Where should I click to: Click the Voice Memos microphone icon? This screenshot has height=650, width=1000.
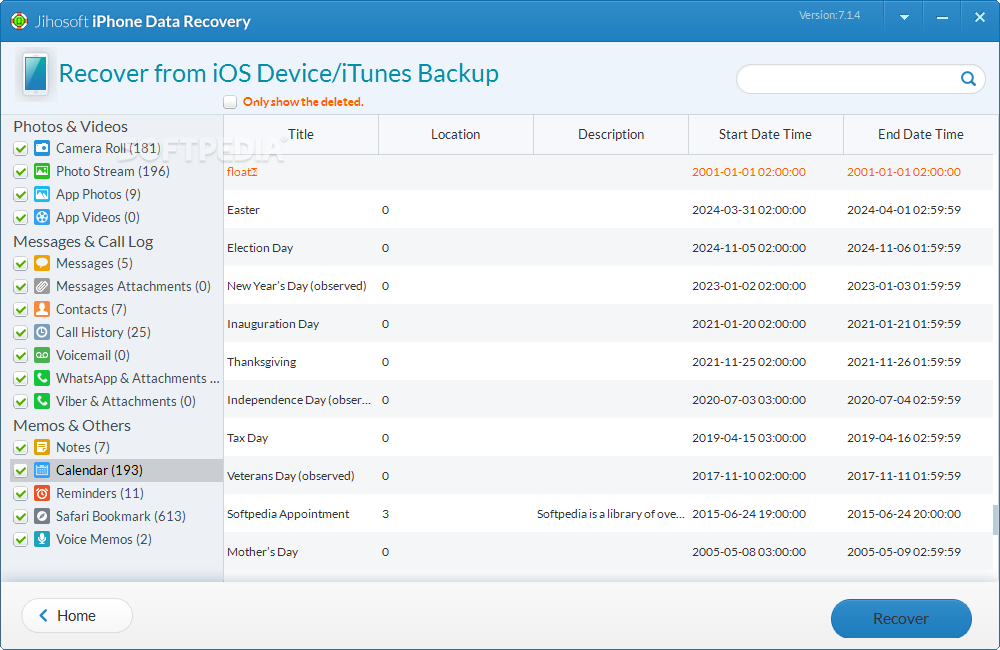click(x=42, y=539)
